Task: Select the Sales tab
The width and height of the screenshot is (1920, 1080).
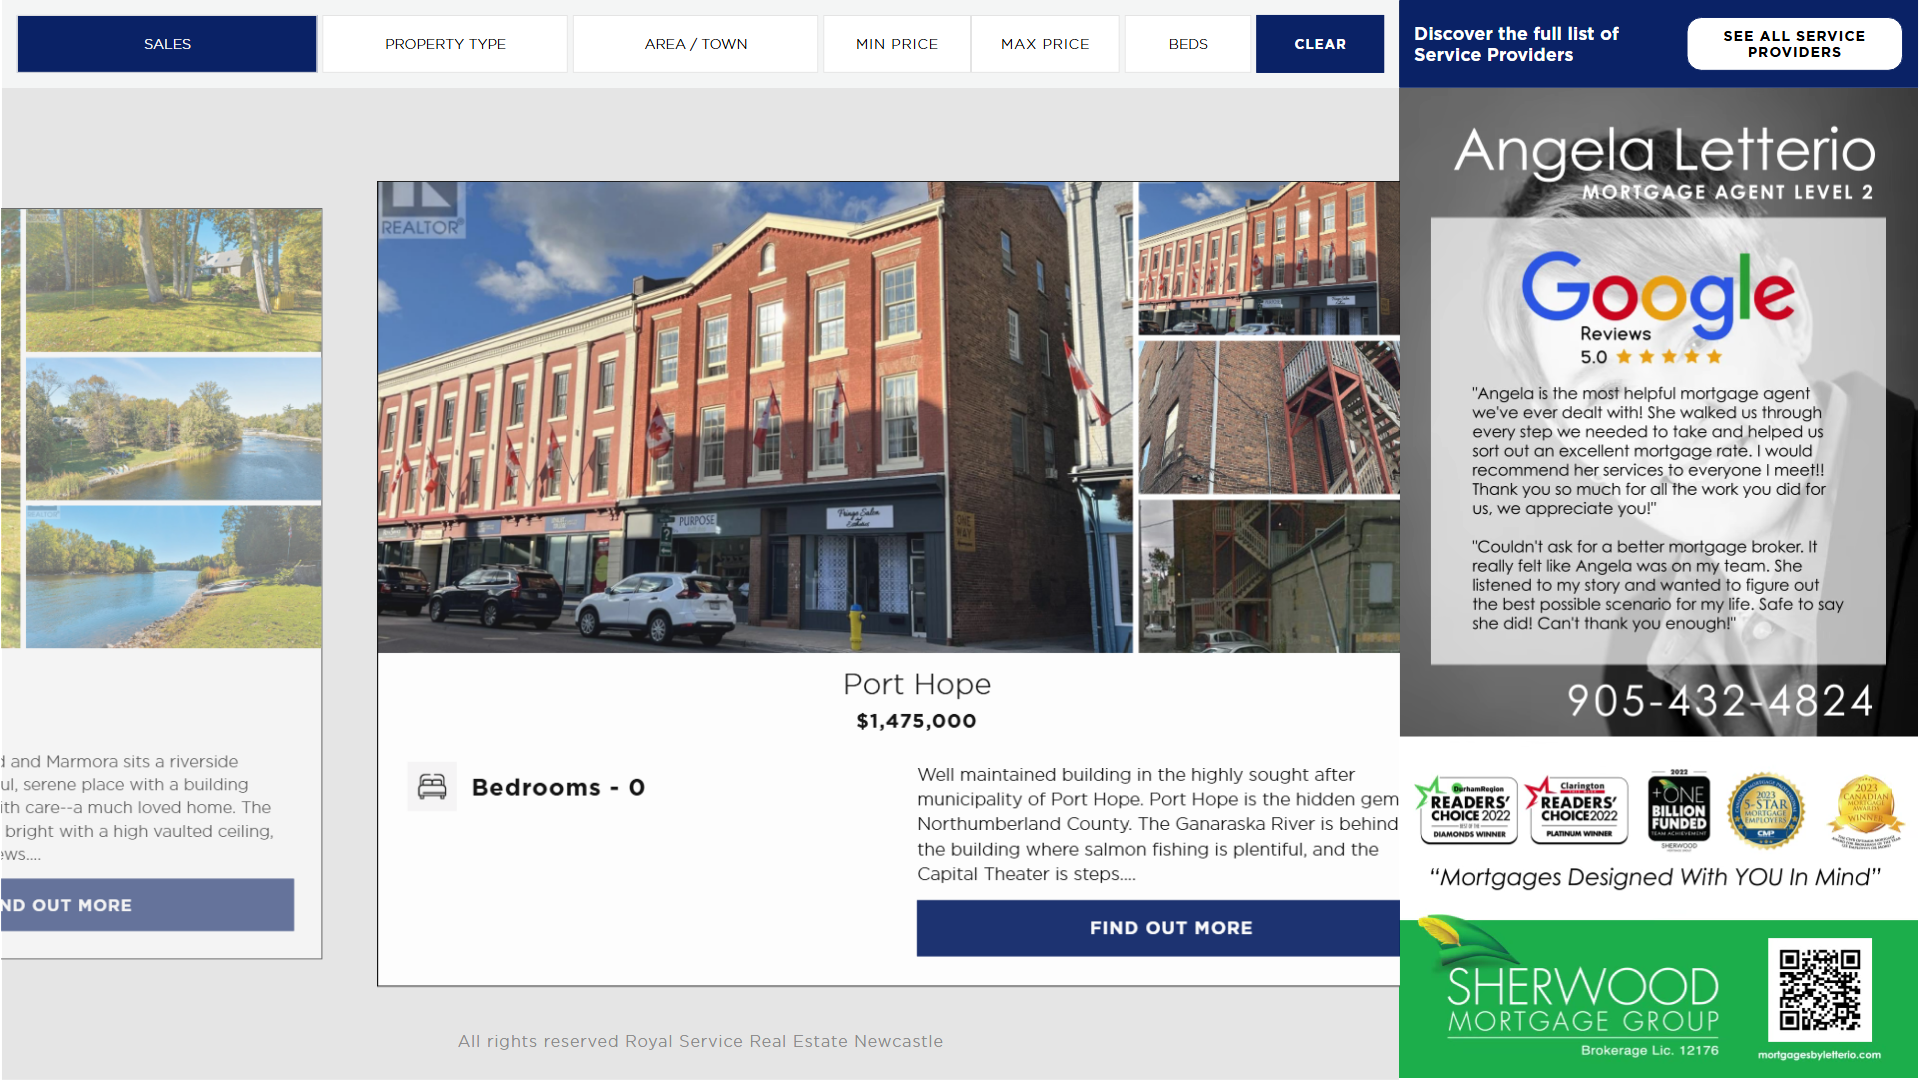Action: tap(167, 44)
